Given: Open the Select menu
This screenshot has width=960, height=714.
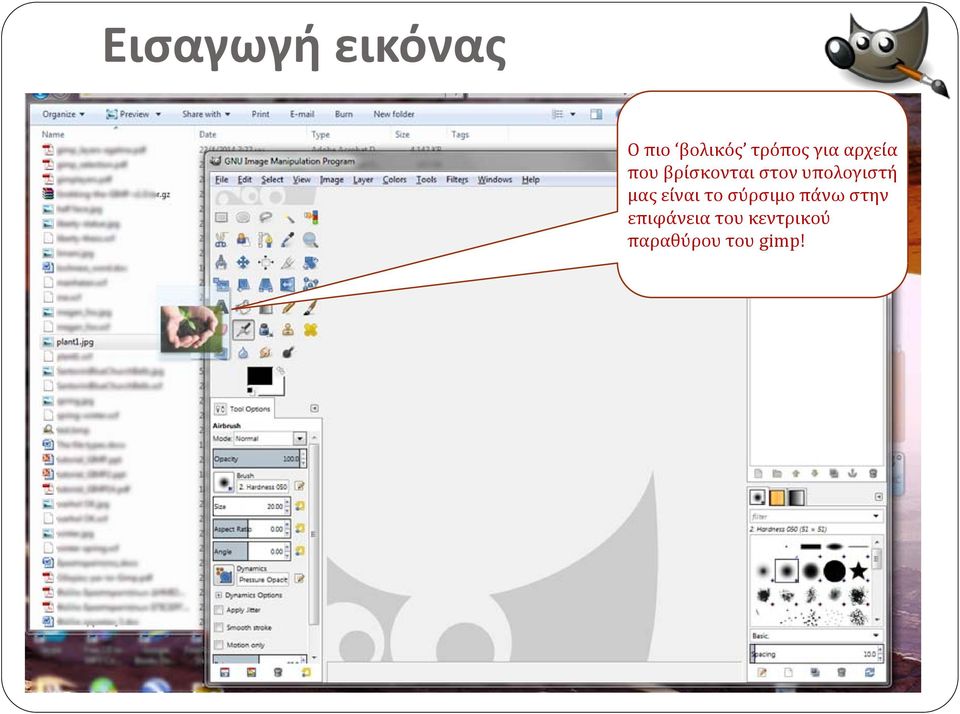Looking at the screenshot, I should click(272, 179).
